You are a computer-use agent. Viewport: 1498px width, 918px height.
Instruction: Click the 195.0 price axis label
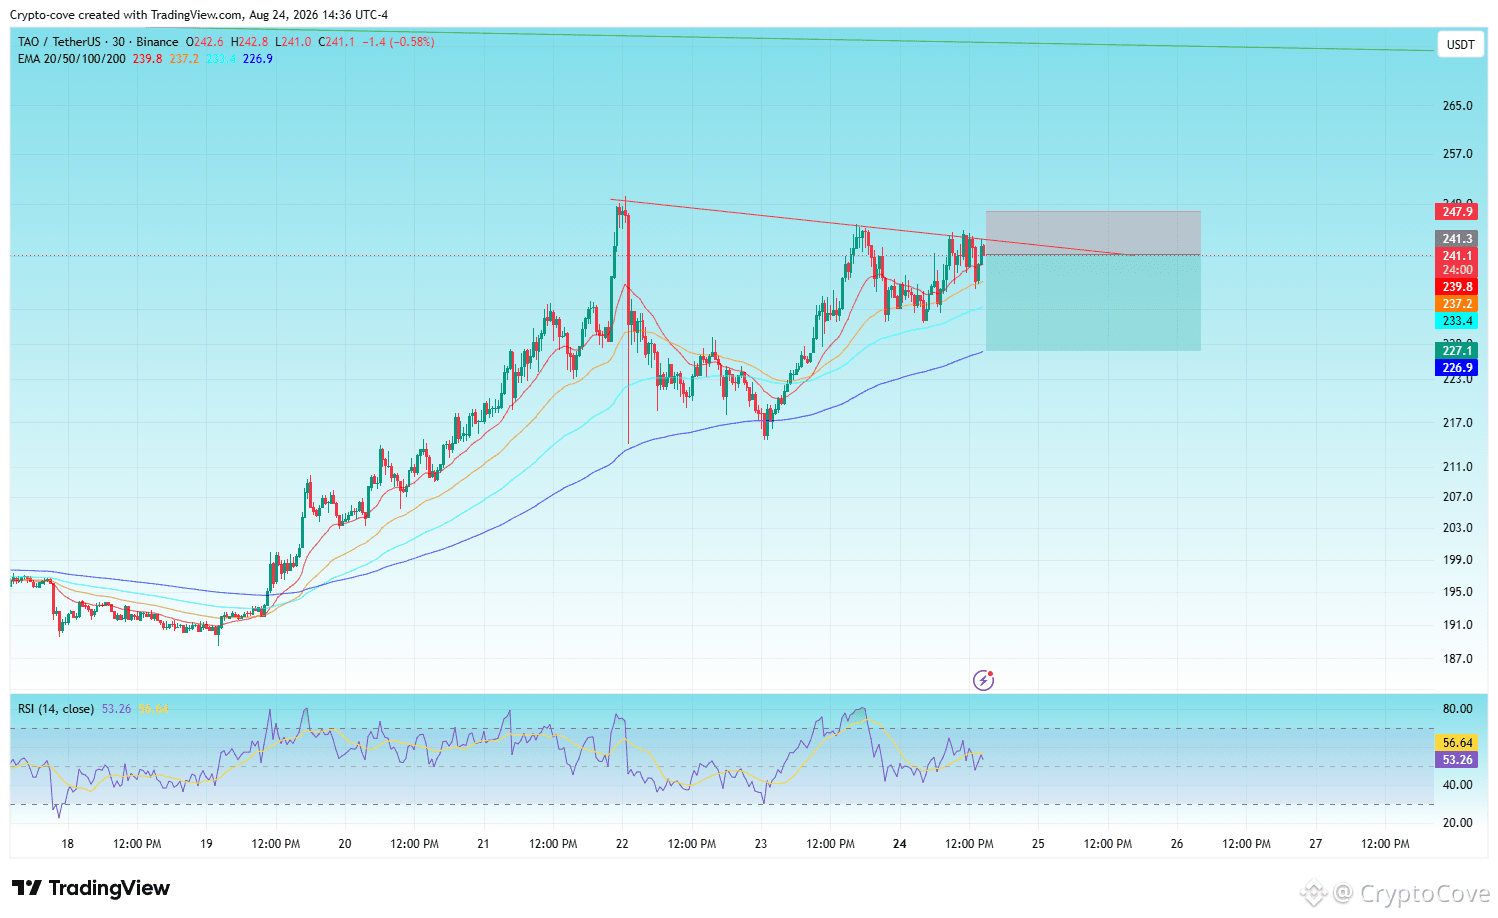[1457, 592]
